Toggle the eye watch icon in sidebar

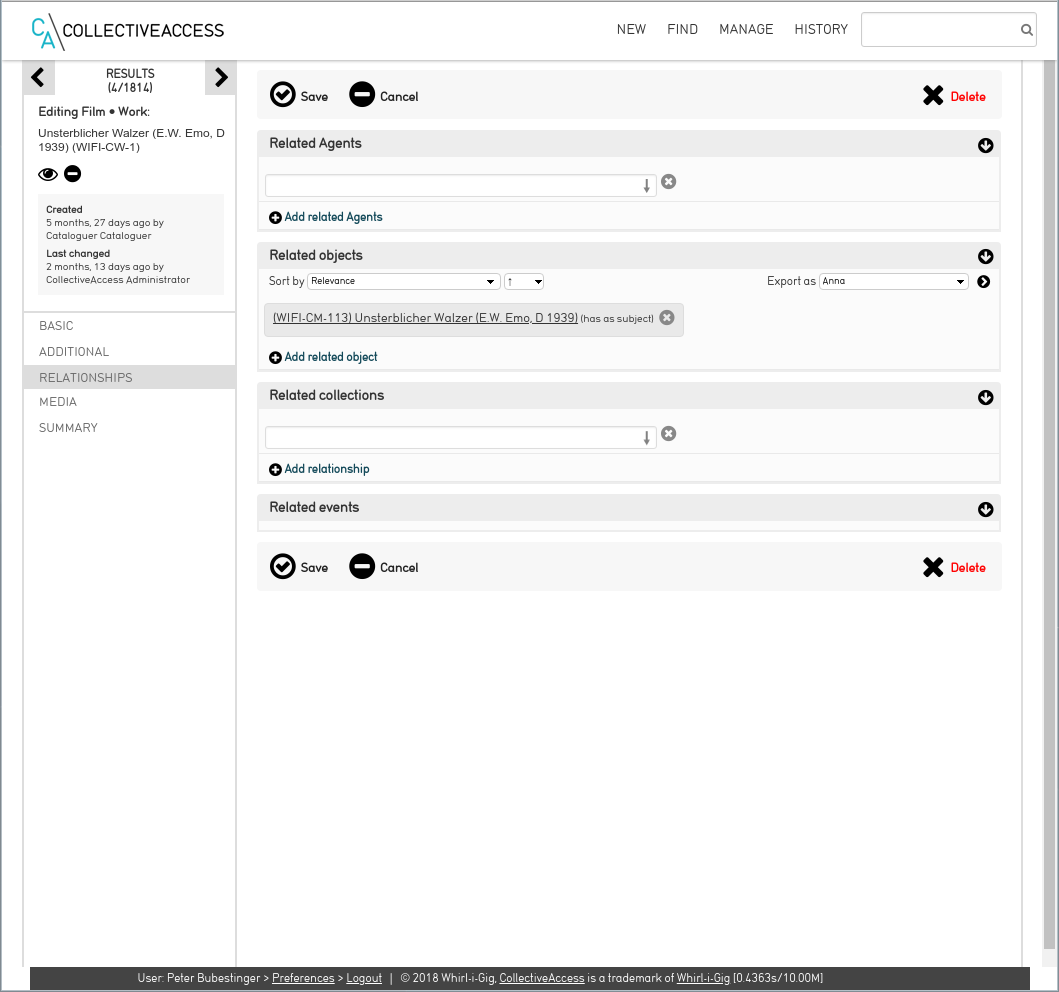[x=47, y=174]
